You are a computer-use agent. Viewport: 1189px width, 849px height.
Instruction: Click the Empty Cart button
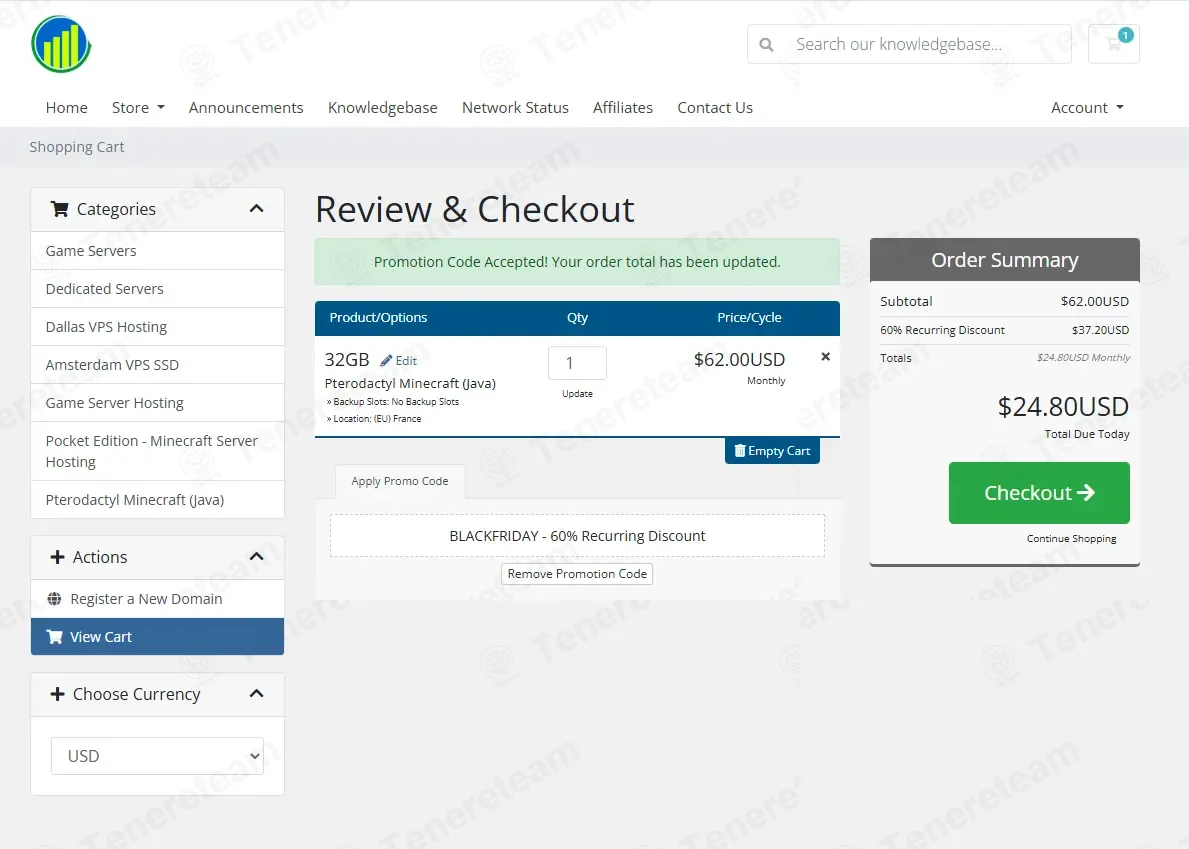(772, 451)
